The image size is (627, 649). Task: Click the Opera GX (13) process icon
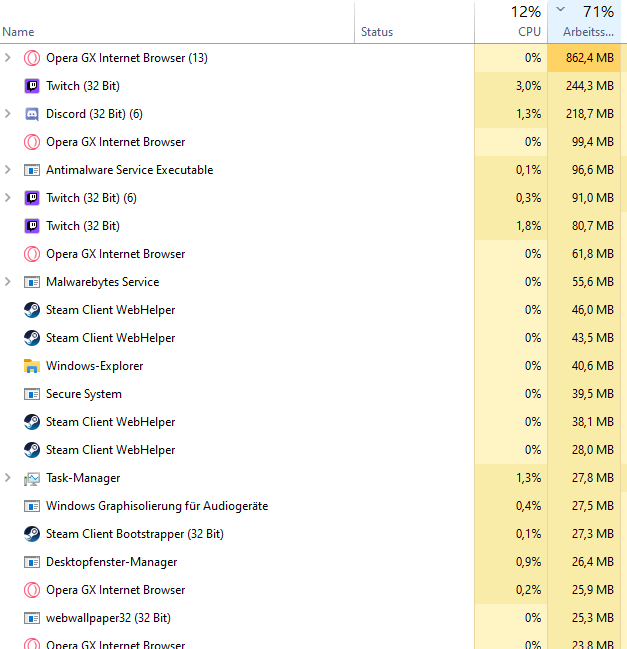32,58
